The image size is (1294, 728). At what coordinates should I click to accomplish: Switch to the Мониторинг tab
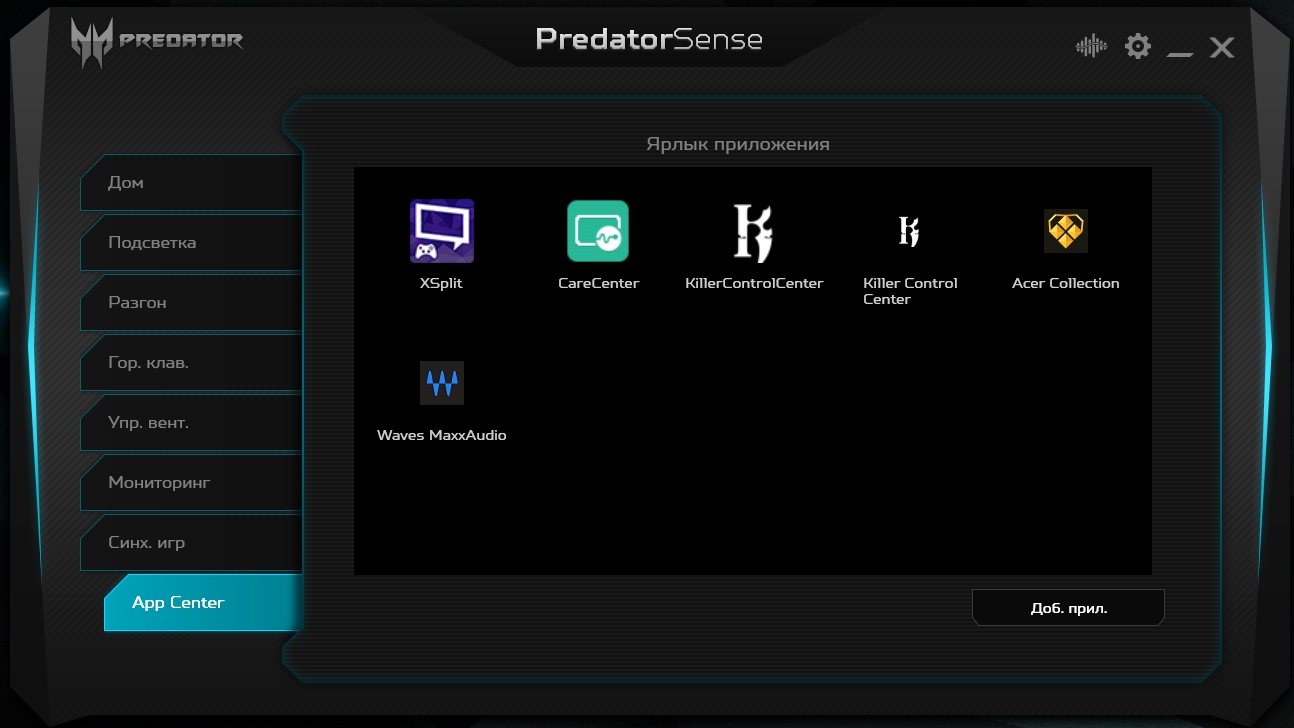coord(191,483)
